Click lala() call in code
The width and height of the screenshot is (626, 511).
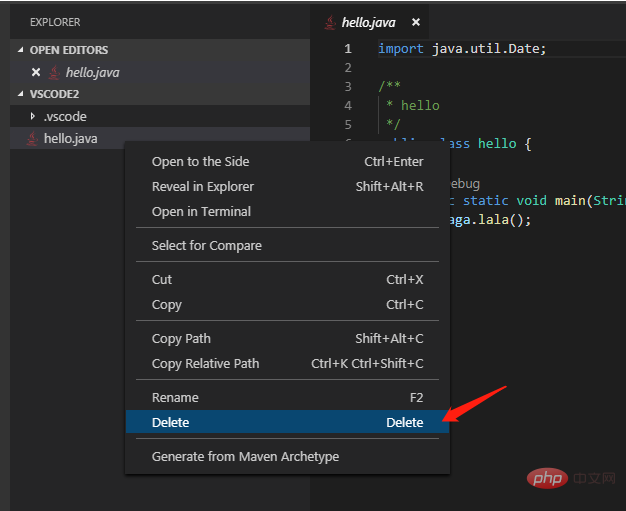500,220
